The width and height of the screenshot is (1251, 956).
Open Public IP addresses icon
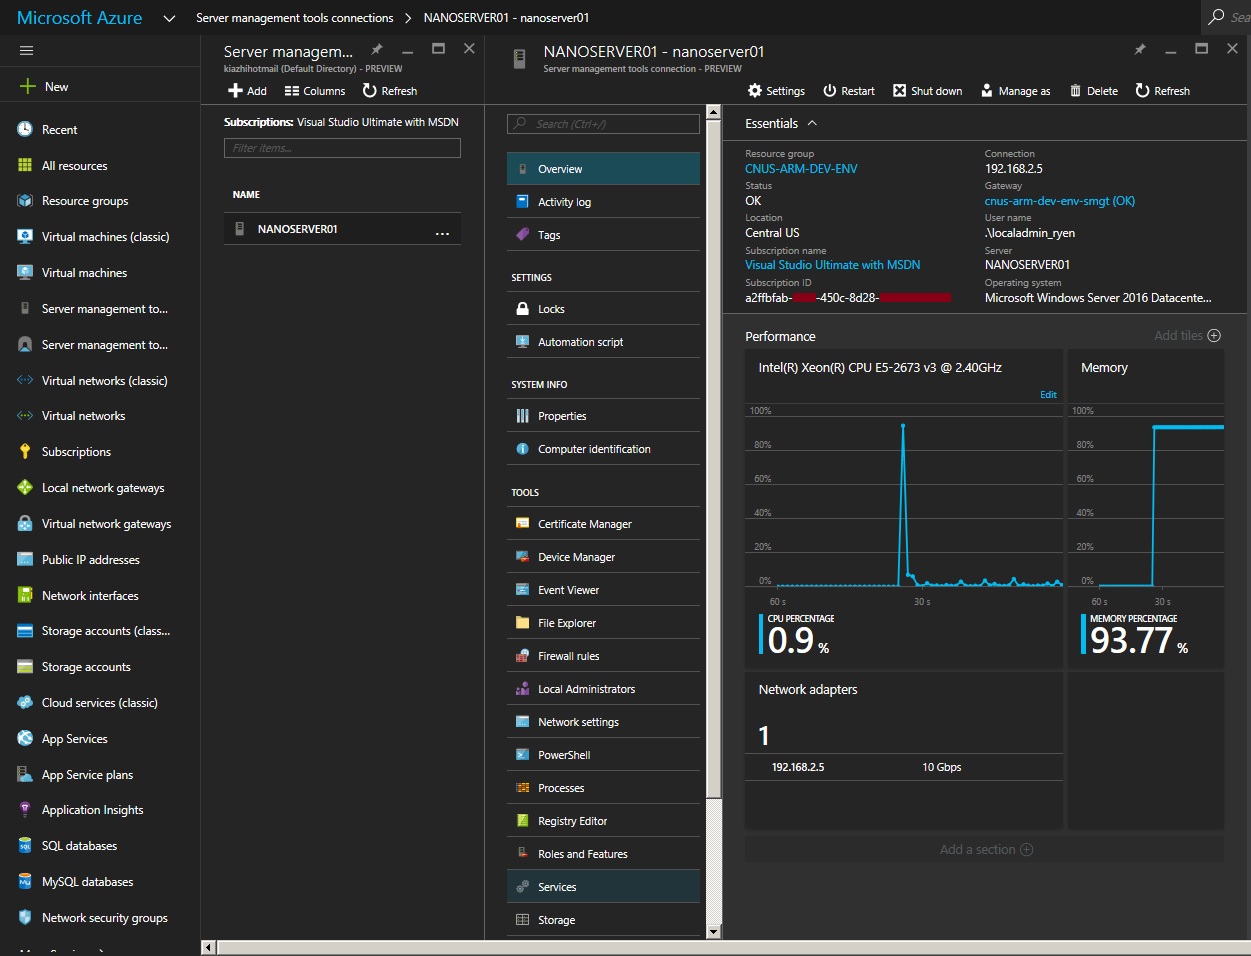point(25,559)
